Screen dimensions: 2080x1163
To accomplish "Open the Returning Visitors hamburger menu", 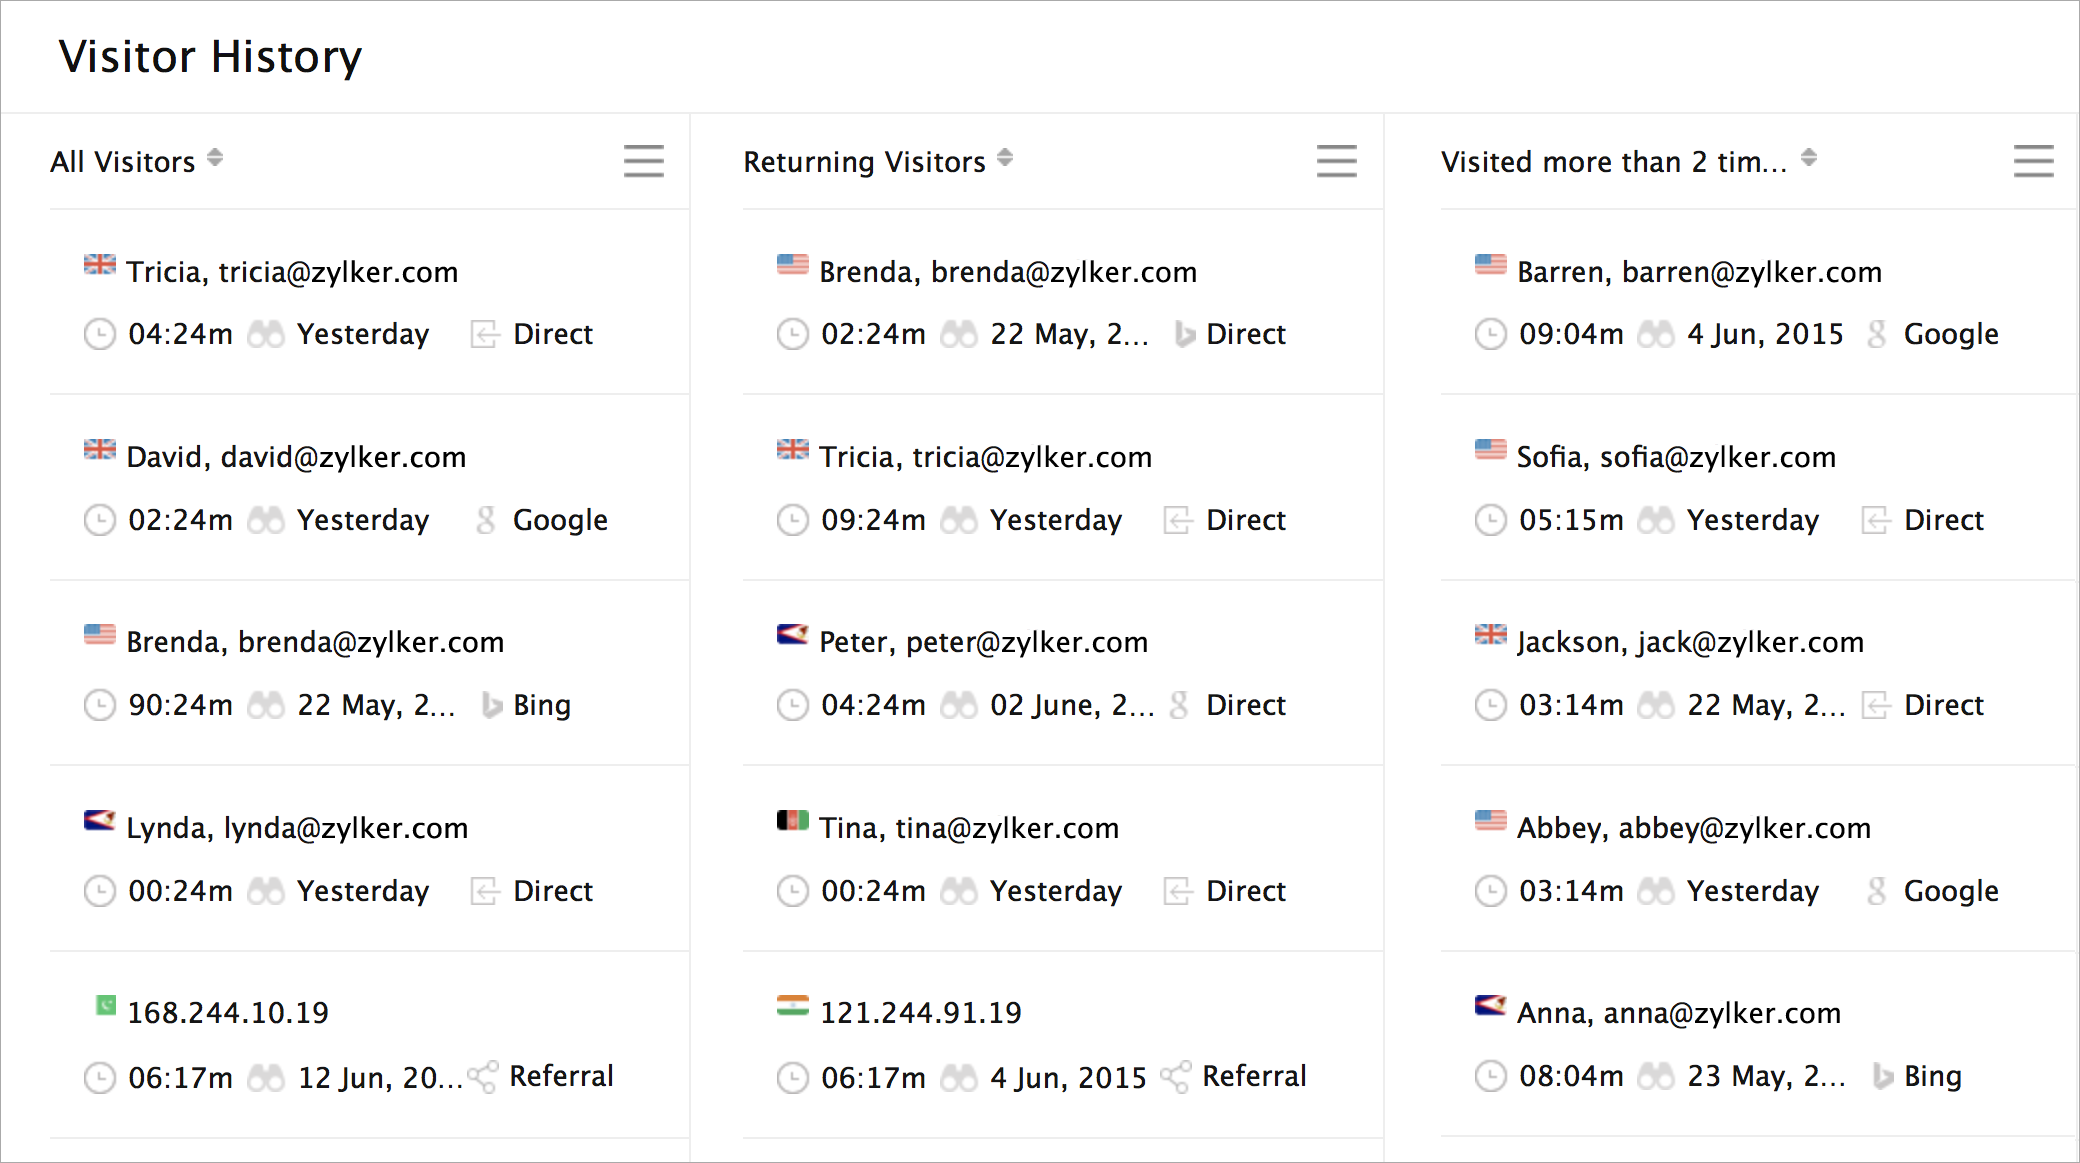I will 1336,161.
